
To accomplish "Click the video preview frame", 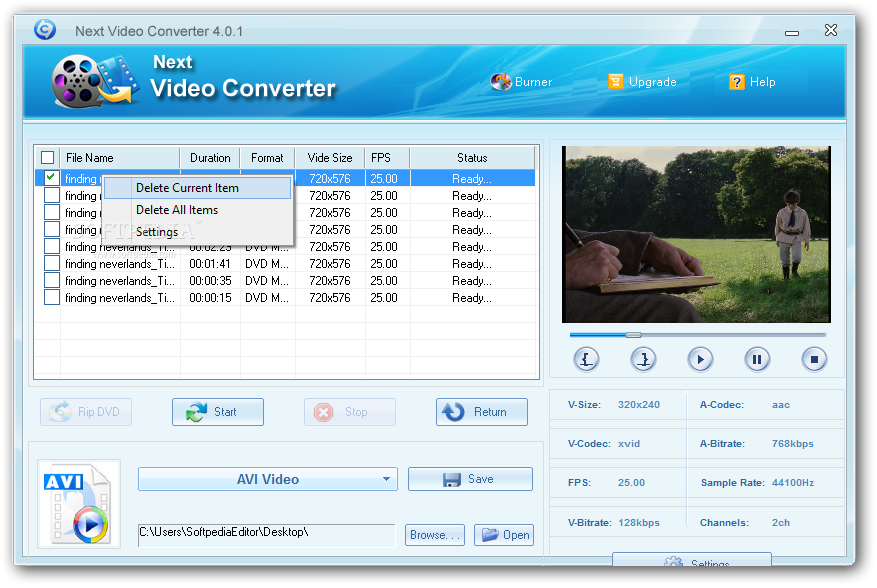I will pyautogui.click(x=696, y=234).
